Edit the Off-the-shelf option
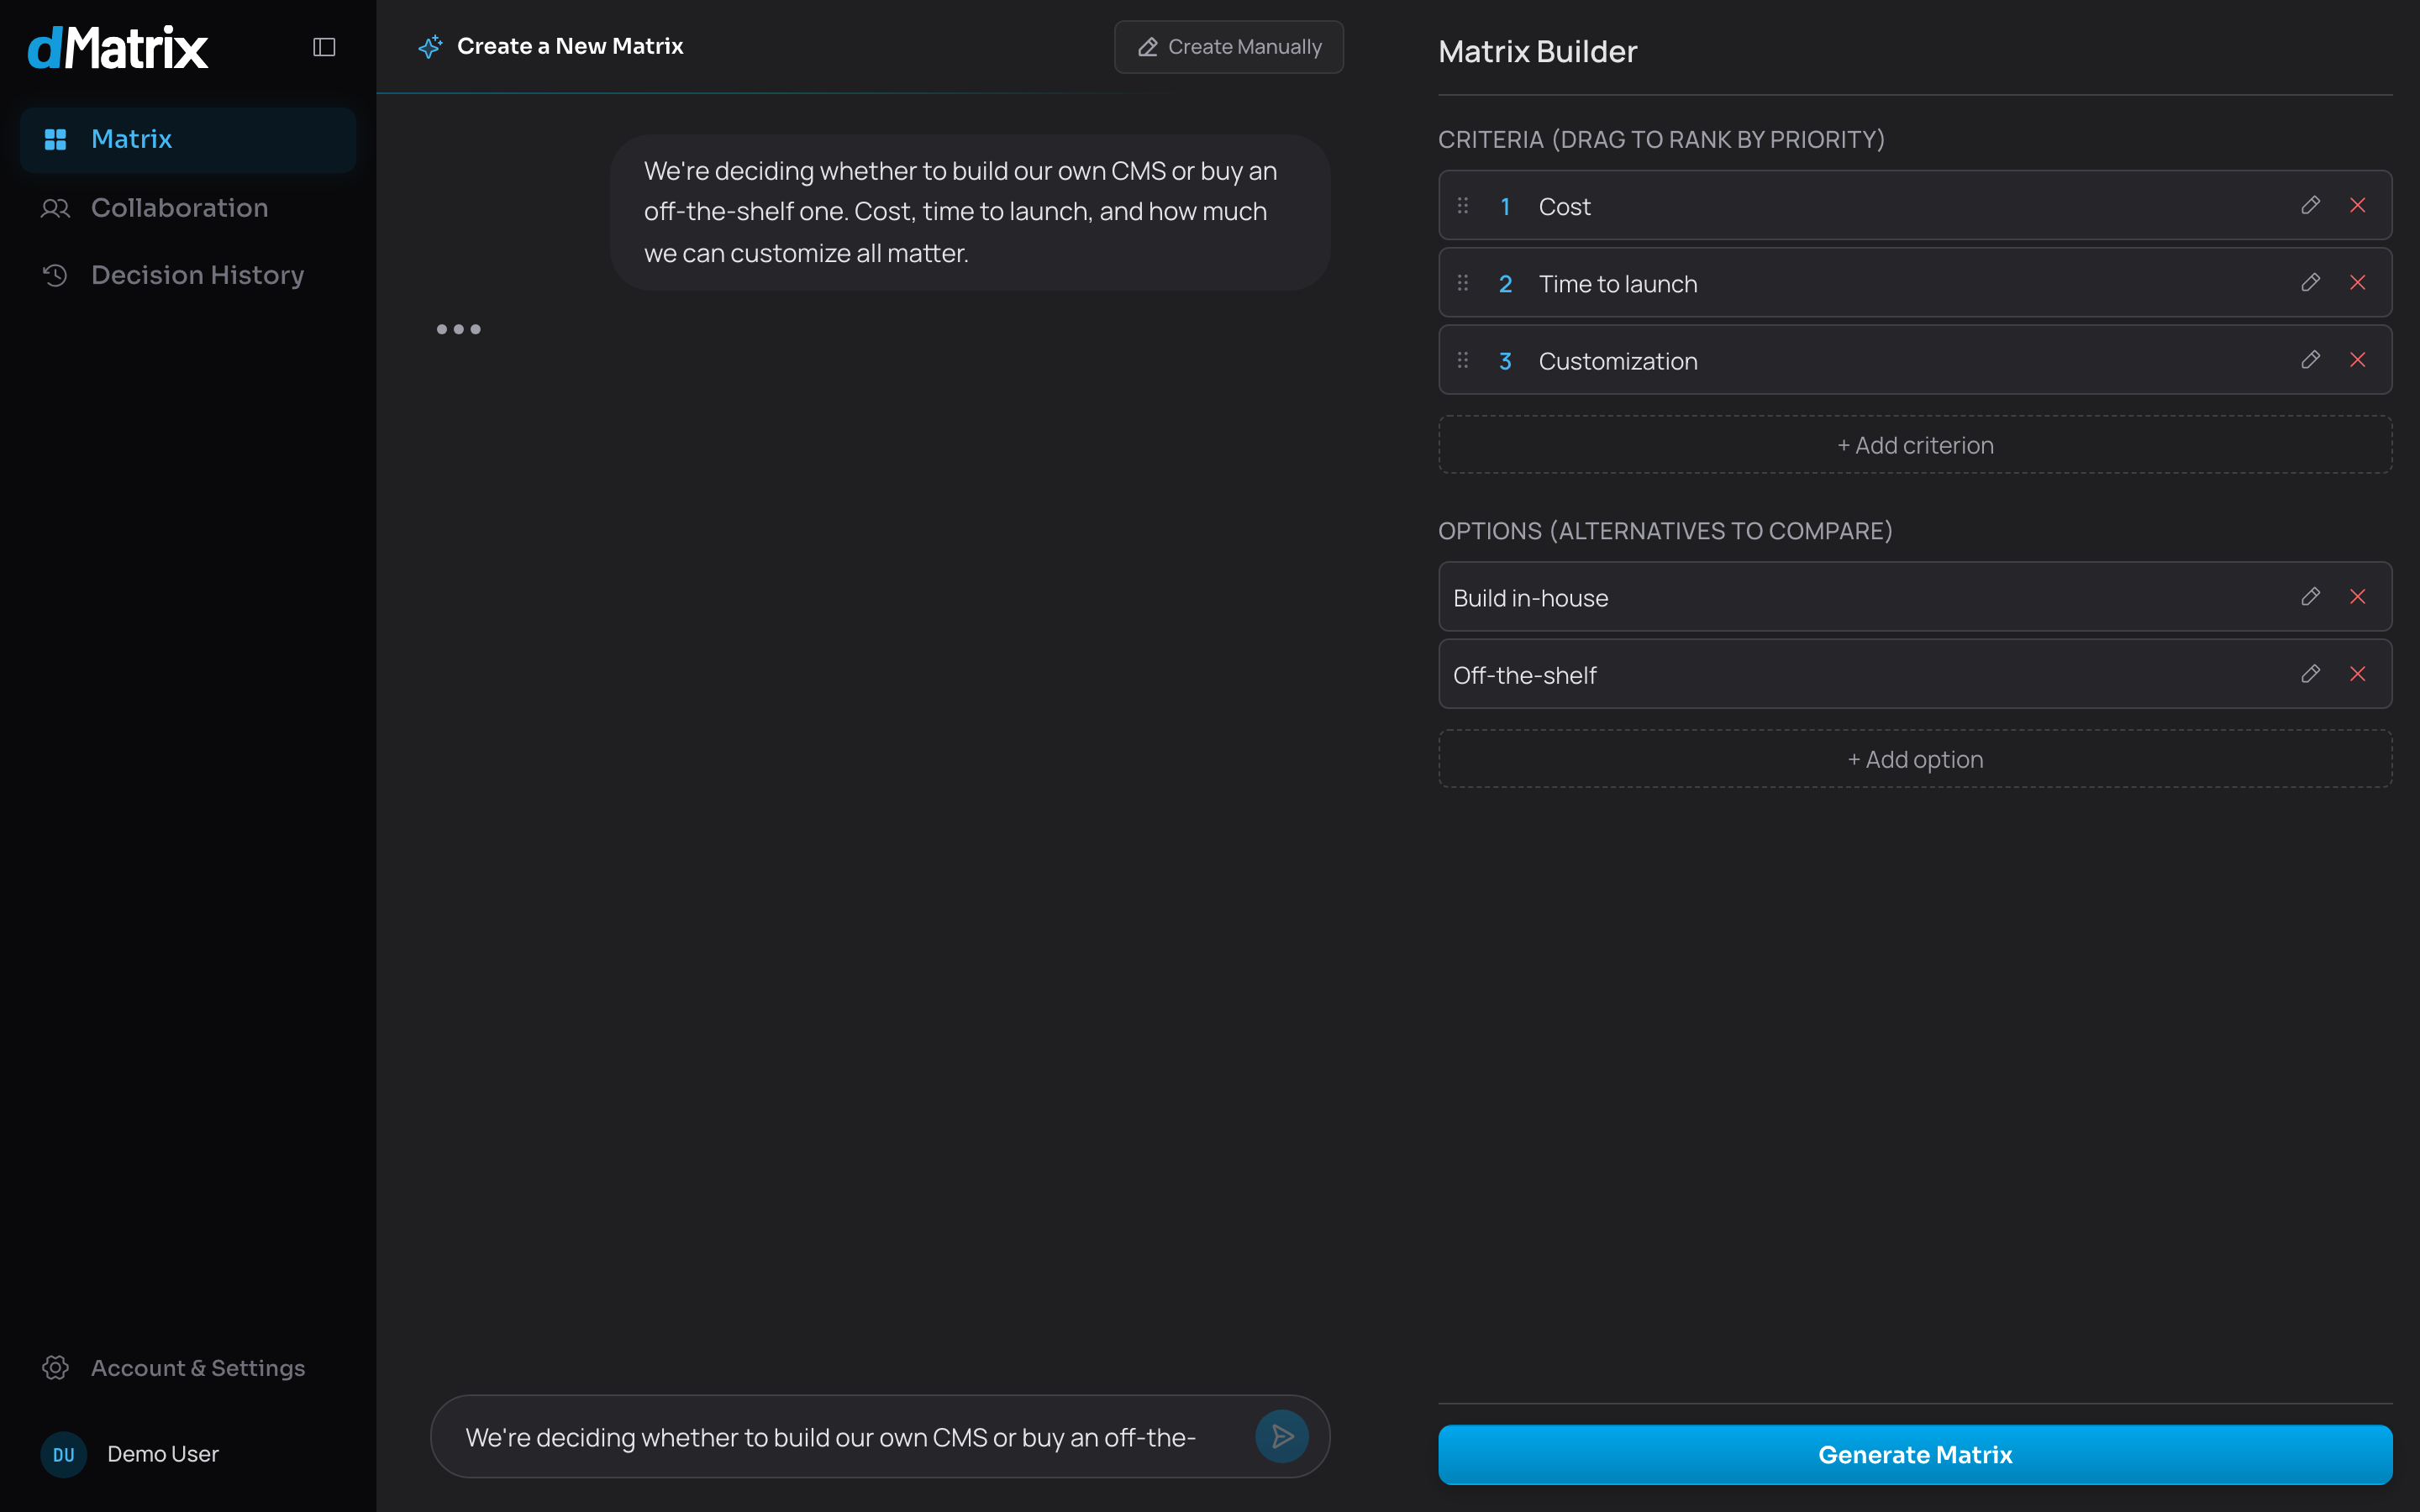The width and height of the screenshot is (2420, 1512). [x=2310, y=673]
